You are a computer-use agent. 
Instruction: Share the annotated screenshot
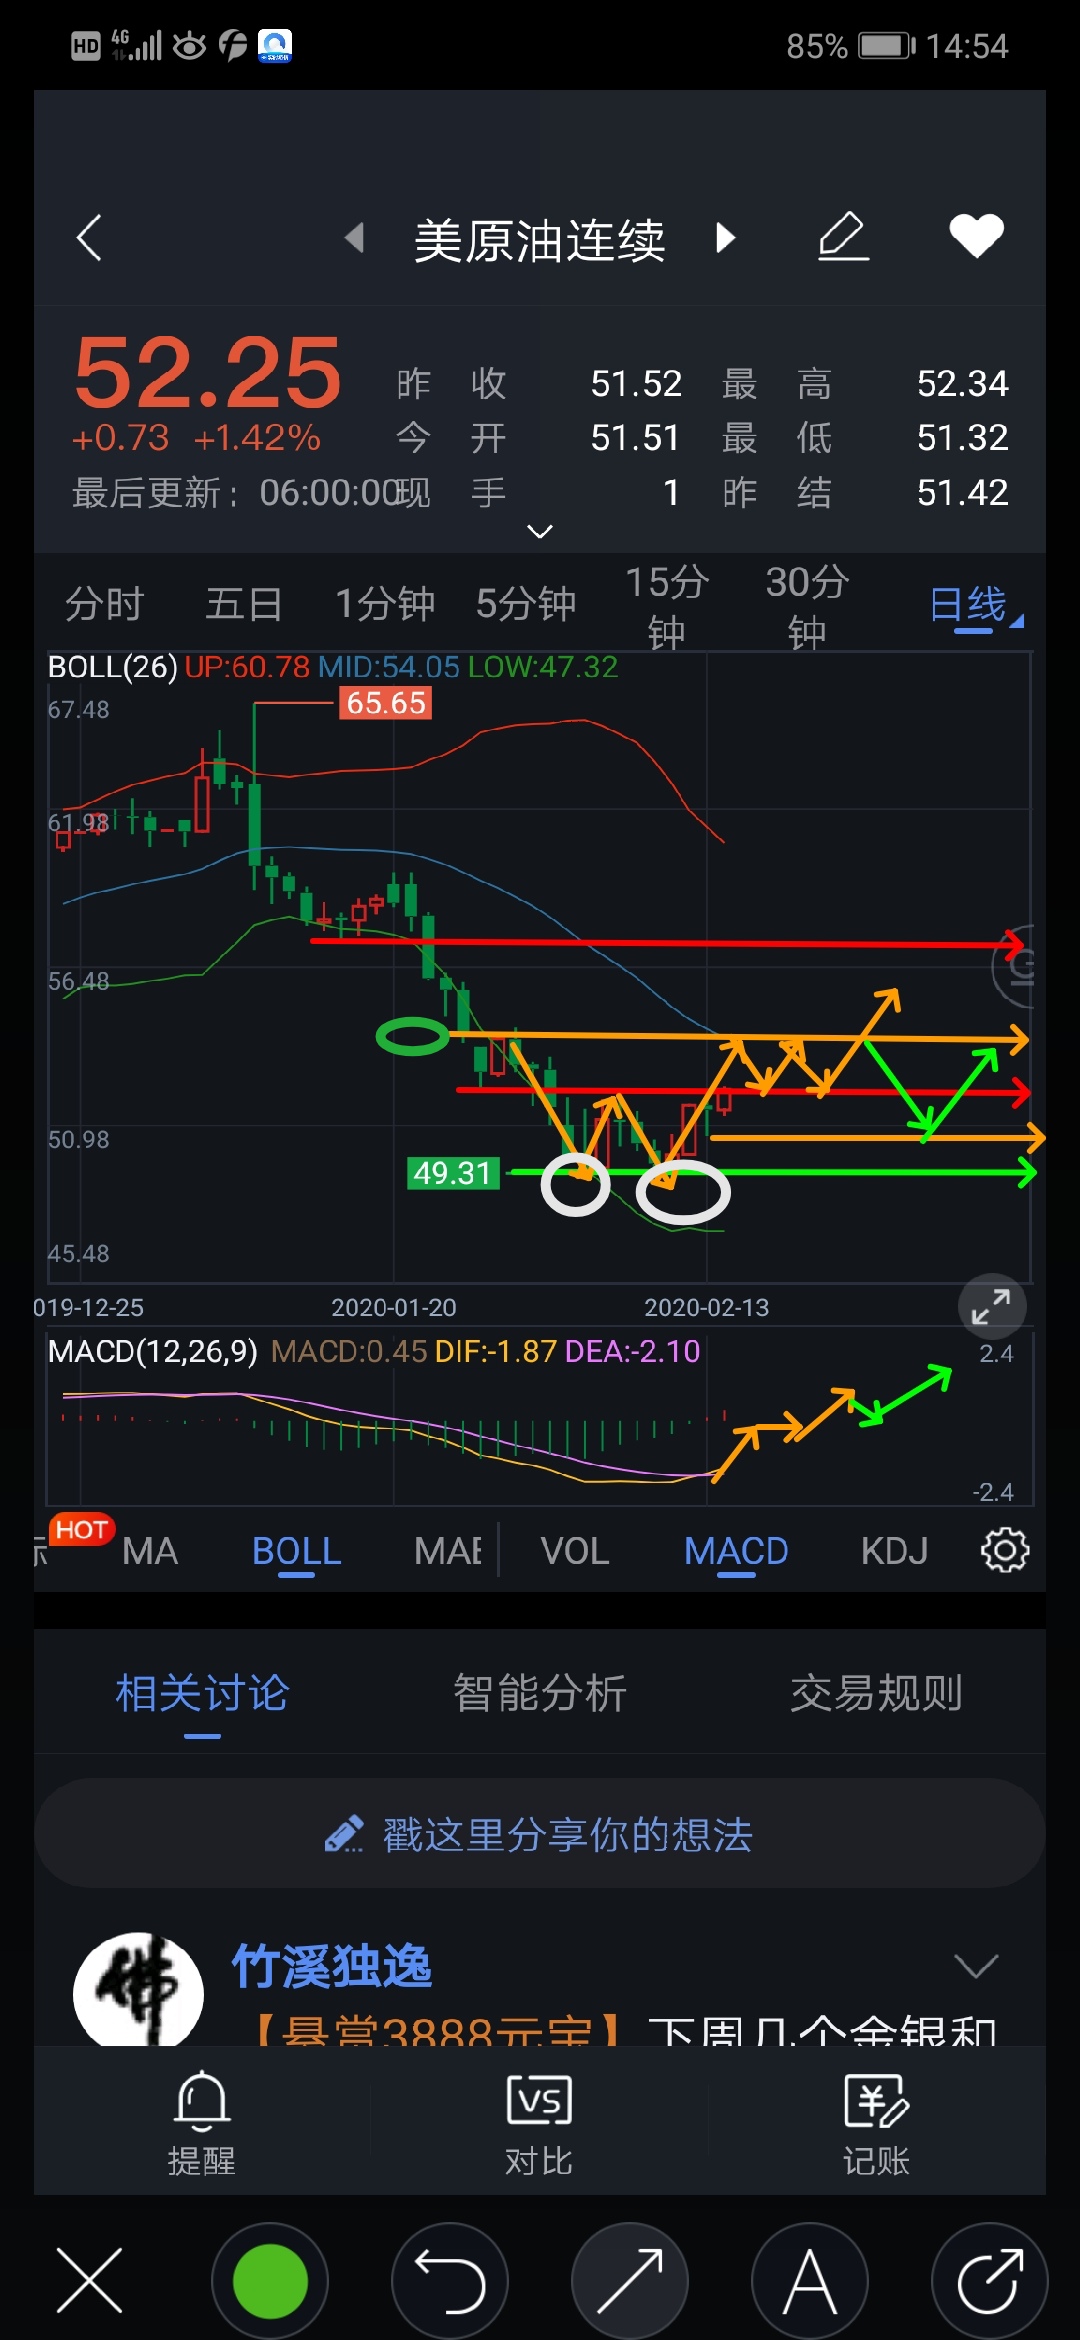[990, 2281]
